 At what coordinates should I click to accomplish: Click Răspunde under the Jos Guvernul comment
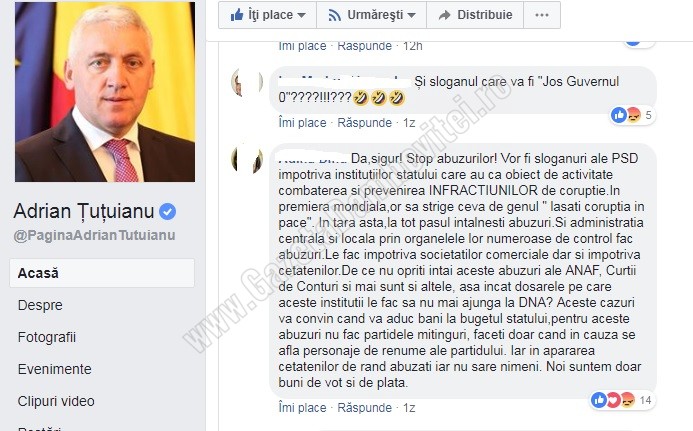[x=365, y=122]
